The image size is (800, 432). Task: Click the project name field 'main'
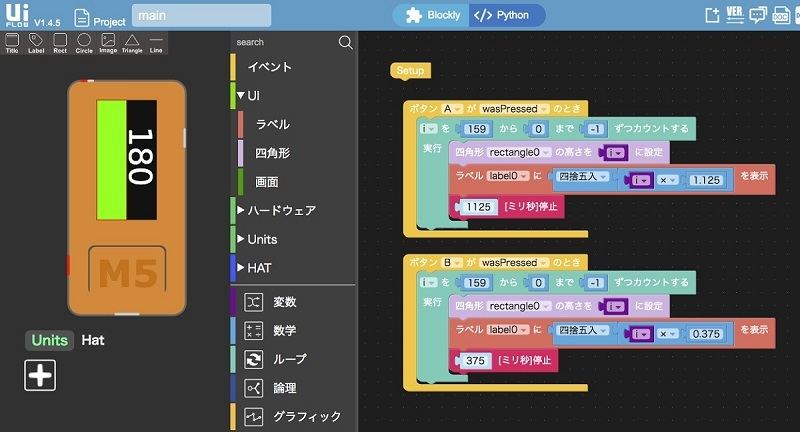pos(201,16)
